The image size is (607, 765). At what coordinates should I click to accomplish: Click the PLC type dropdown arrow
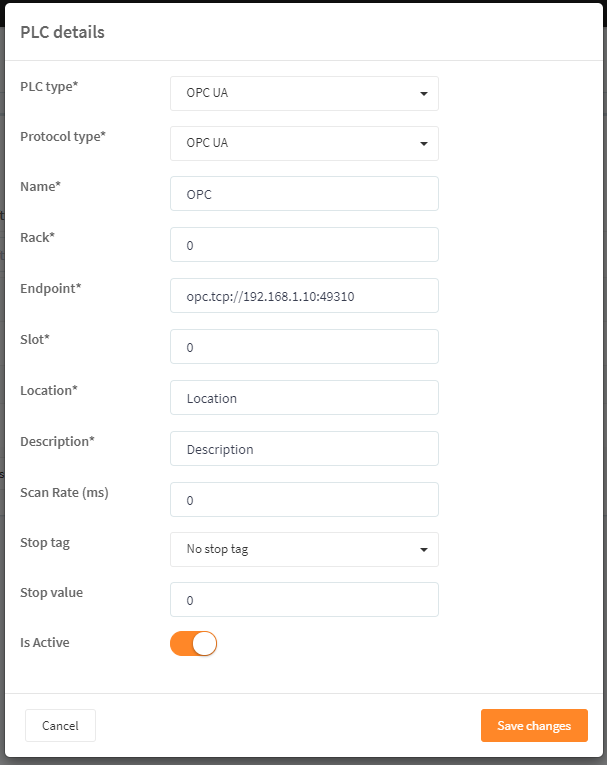424,94
